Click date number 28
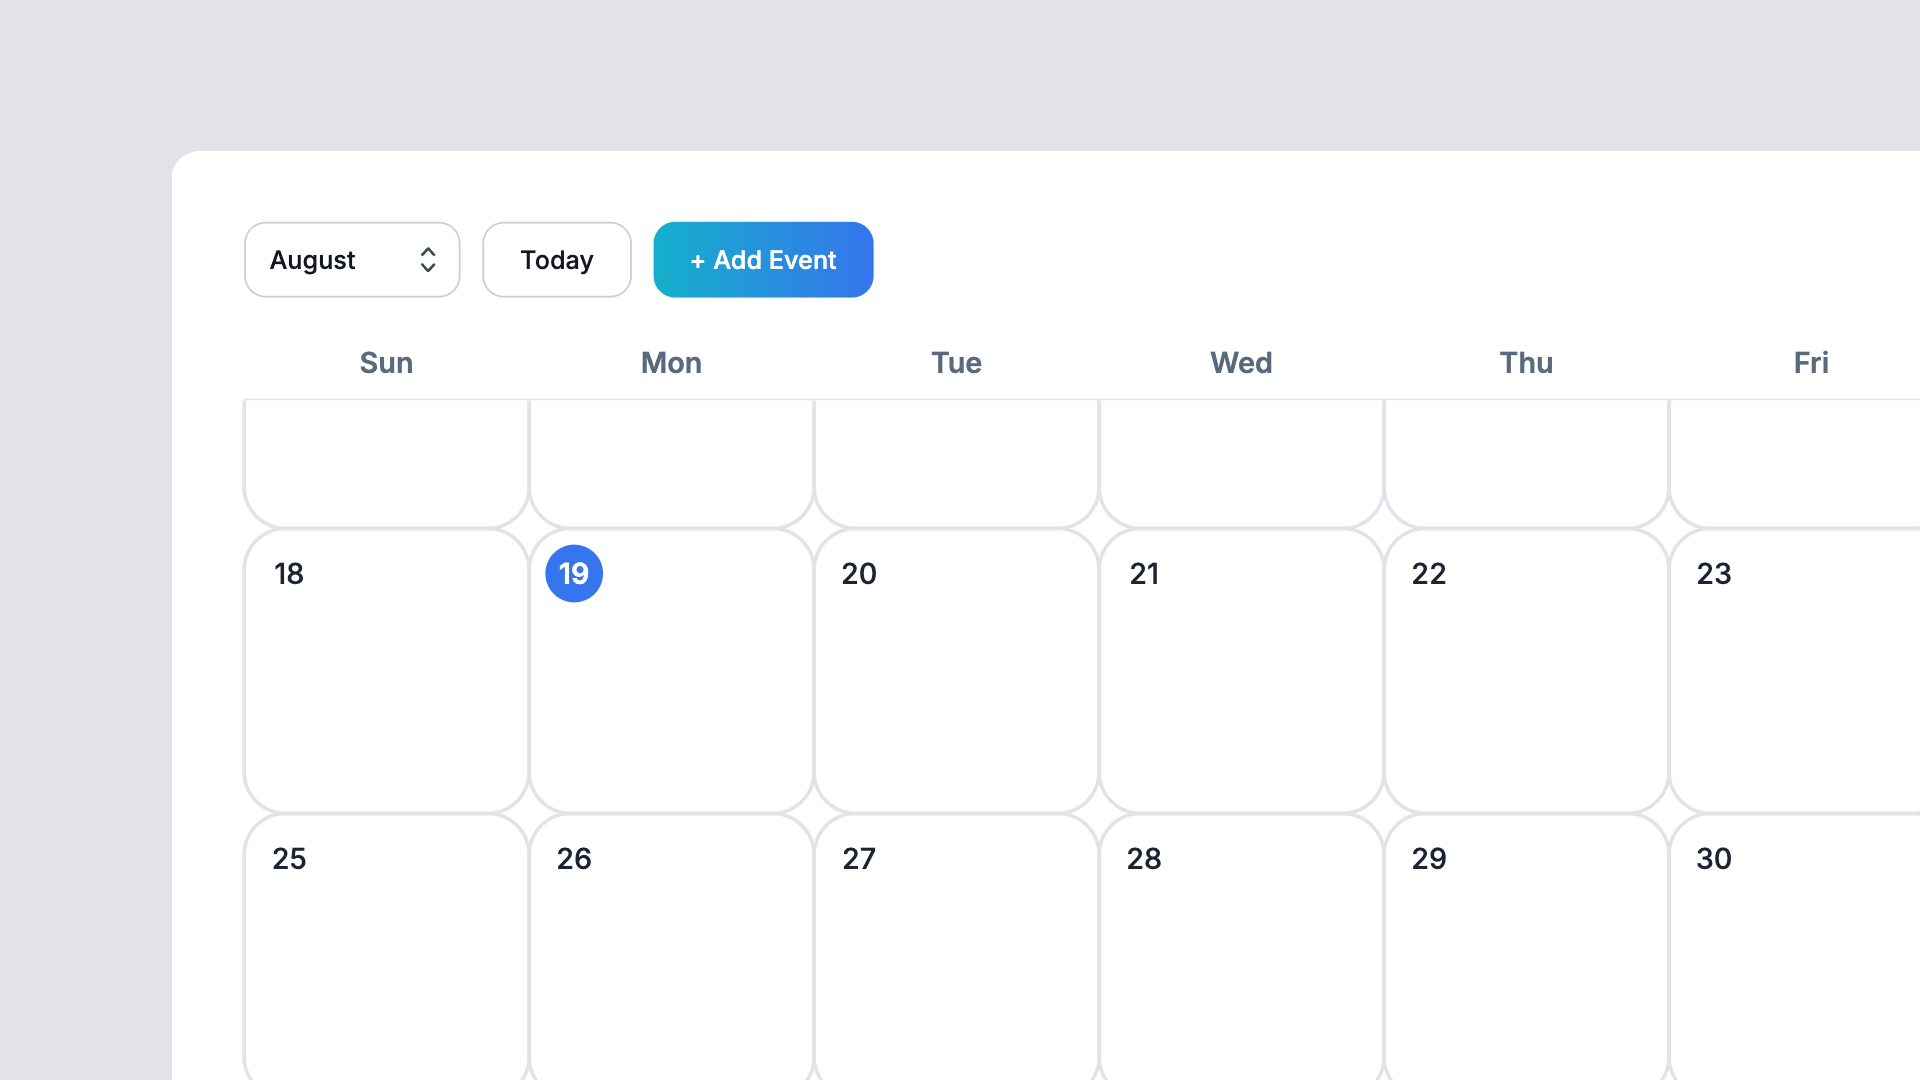 pos(1144,859)
